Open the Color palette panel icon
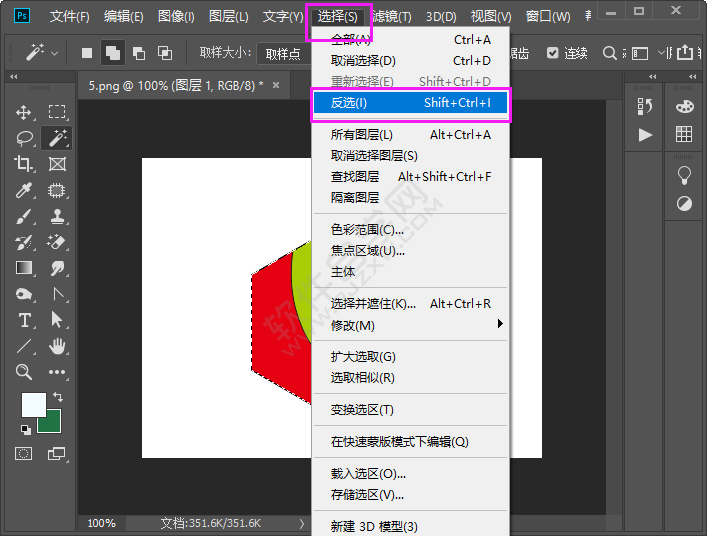The height and width of the screenshot is (536, 707). [684, 107]
